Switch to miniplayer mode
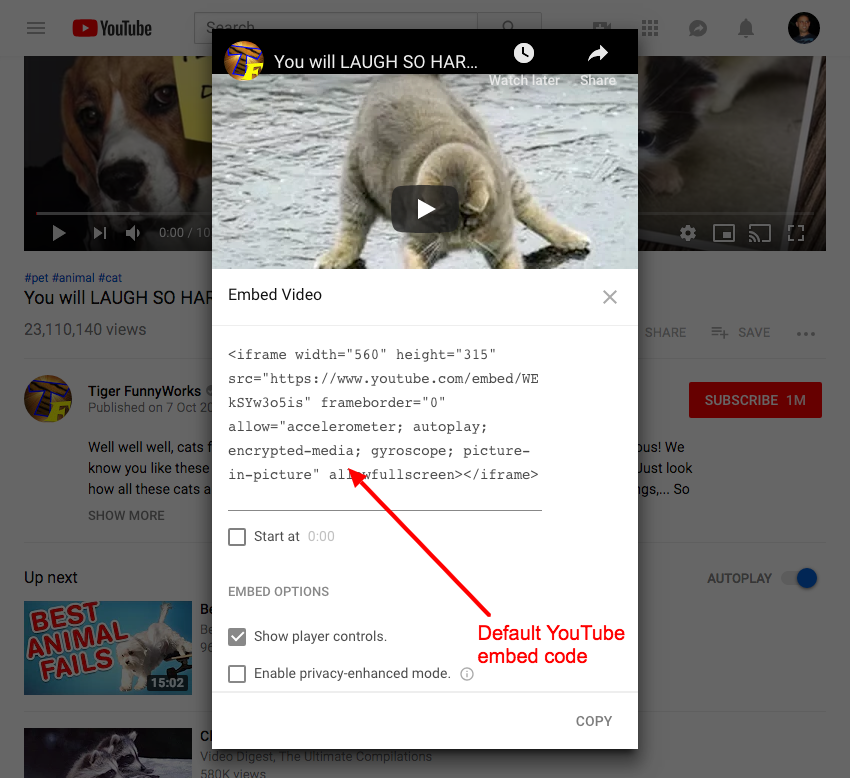The image size is (850, 778). tap(724, 233)
